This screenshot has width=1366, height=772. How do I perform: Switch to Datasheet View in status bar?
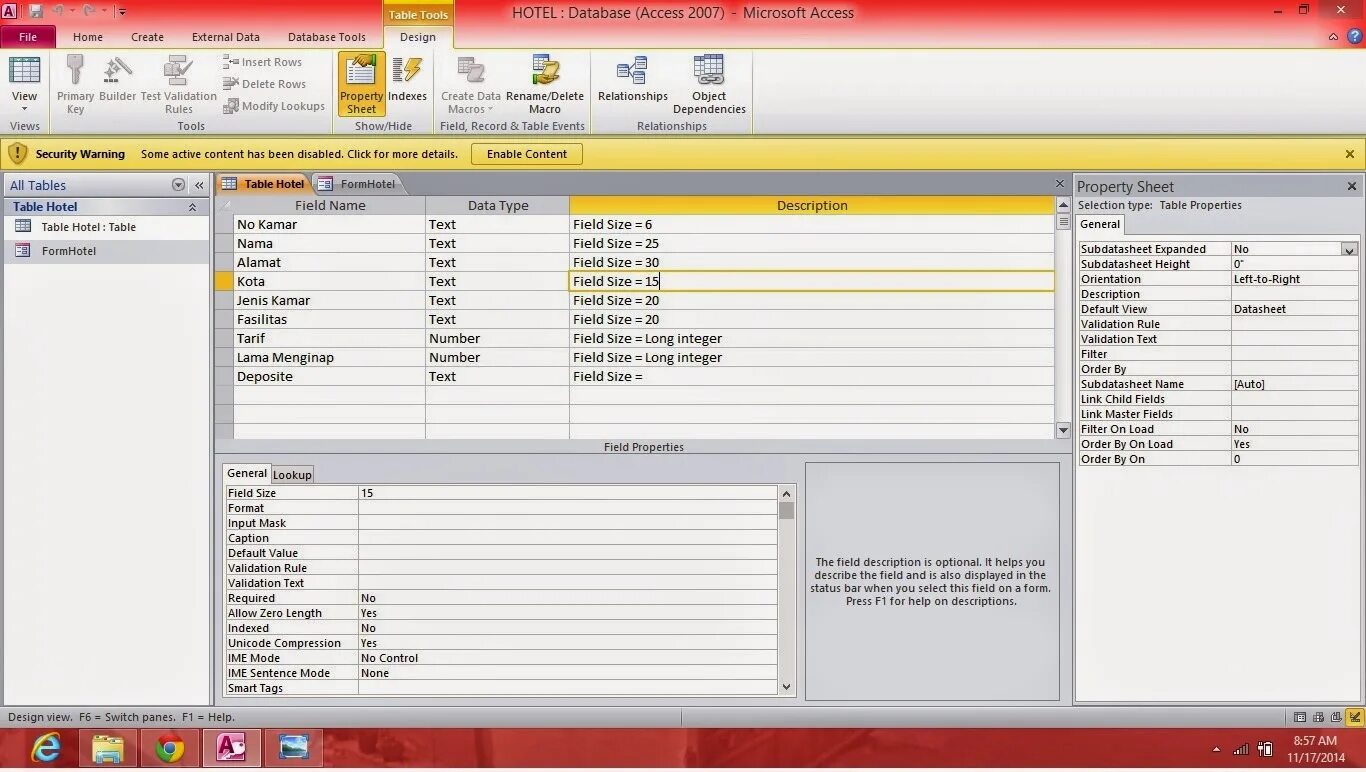[x=1299, y=717]
